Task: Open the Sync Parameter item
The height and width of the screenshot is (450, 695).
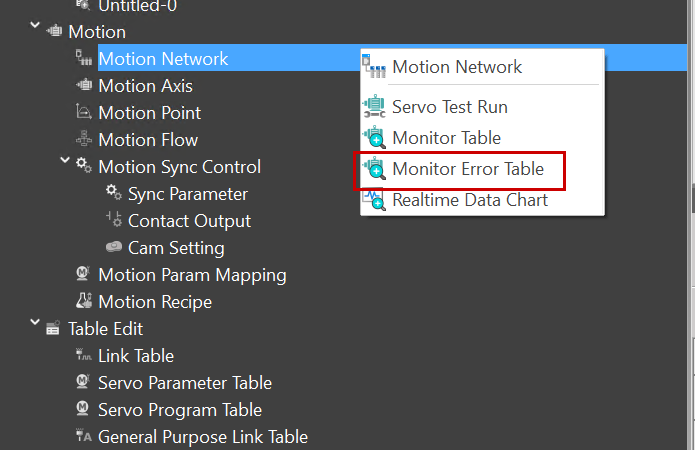Action: tap(187, 194)
